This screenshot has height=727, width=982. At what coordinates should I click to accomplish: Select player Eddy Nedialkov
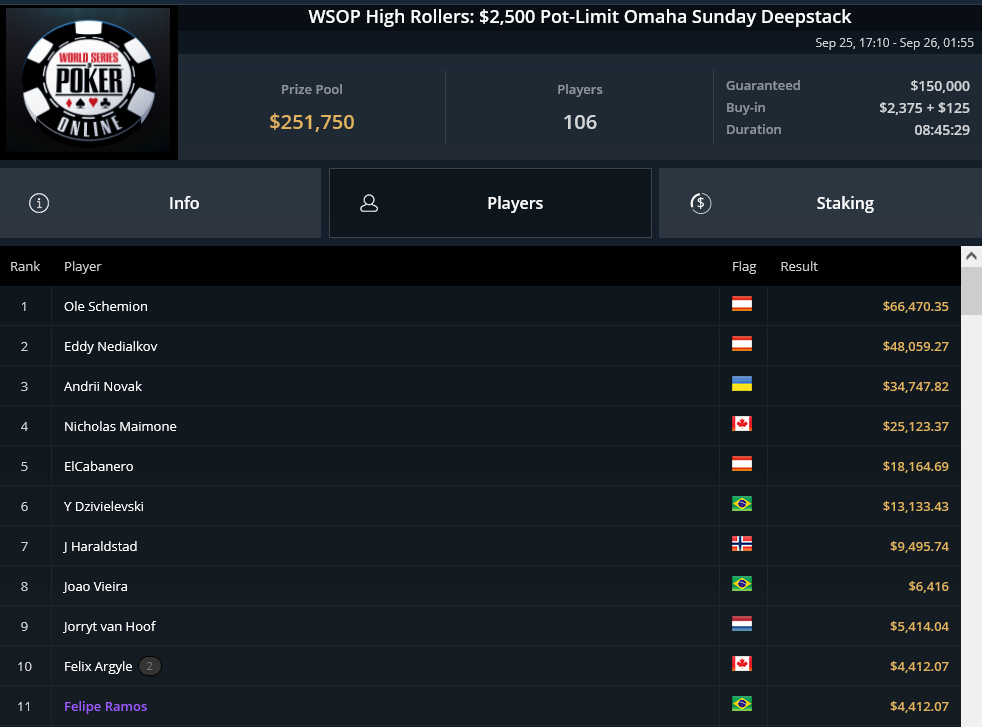(110, 346)
